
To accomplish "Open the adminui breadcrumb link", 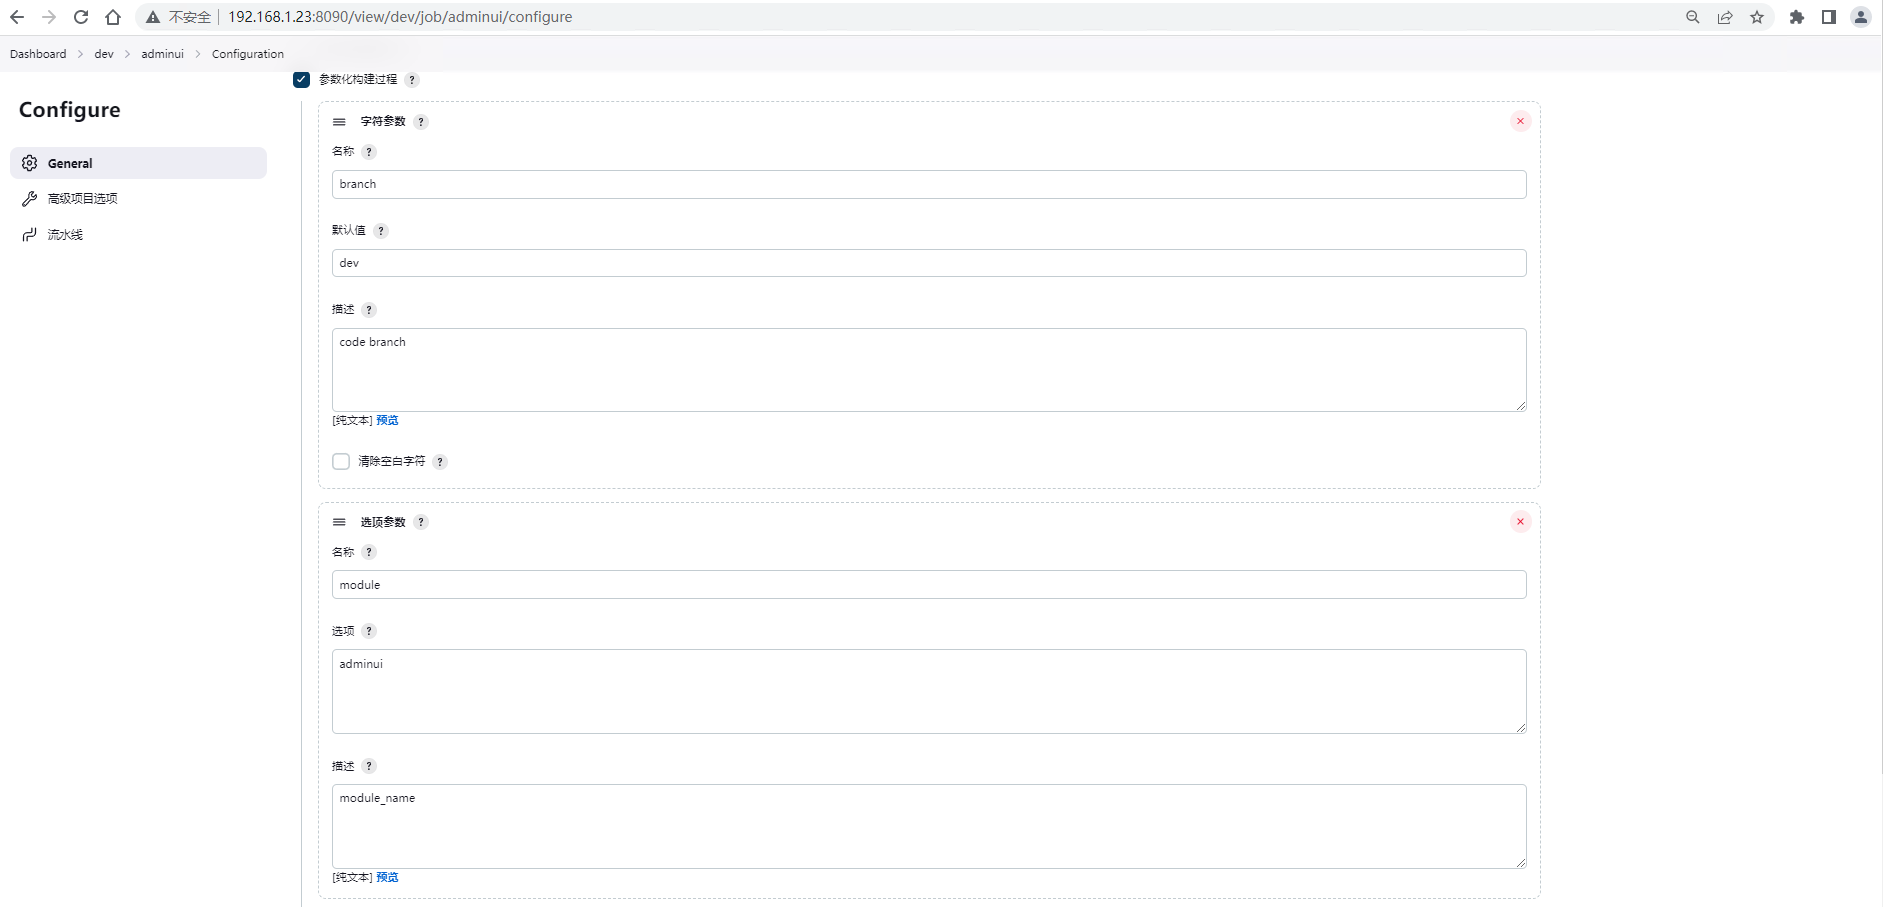I will tap(162, 54).
